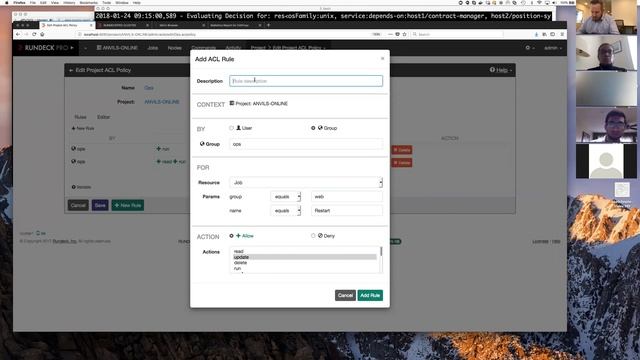Image resolution: width=640 pixels, height=360 pixels.
Task: Switch to the third browser tab
Action: point(180,25)
